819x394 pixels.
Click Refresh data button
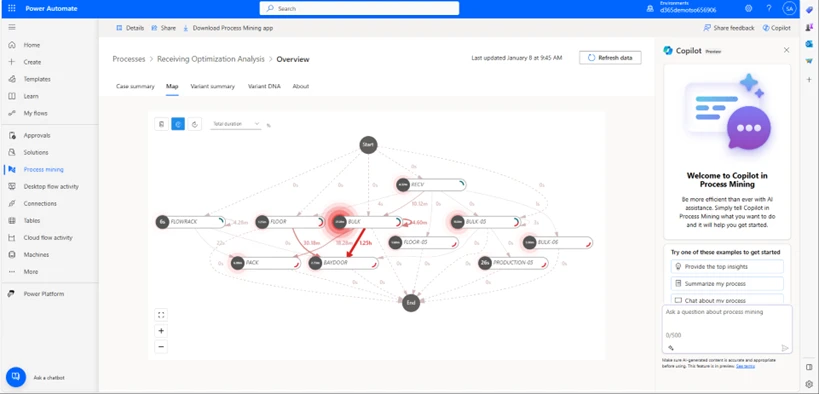610,58
